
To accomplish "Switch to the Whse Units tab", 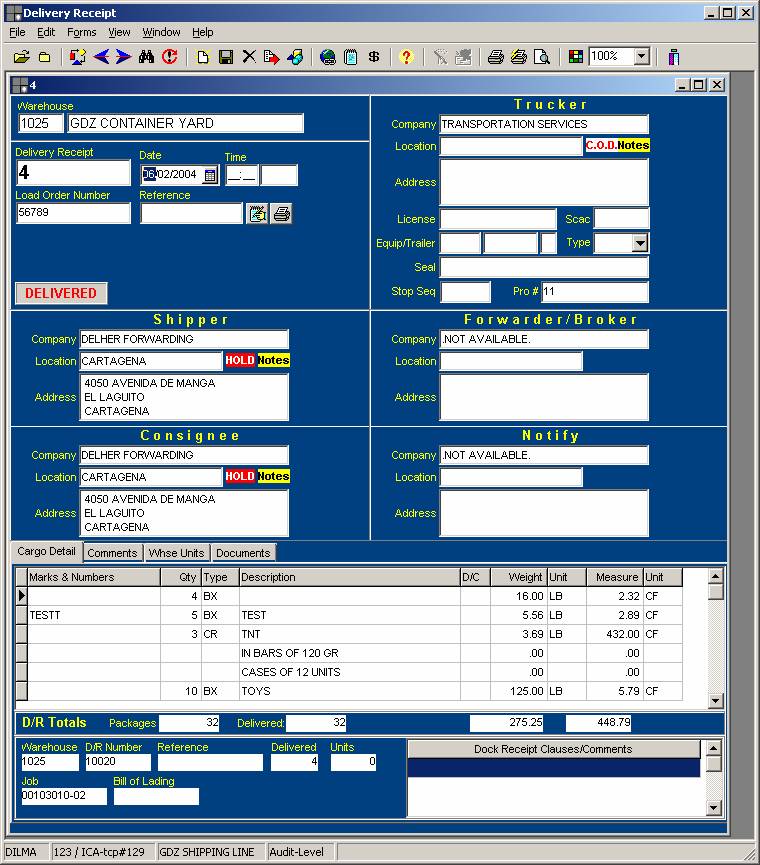I will 177,553.
